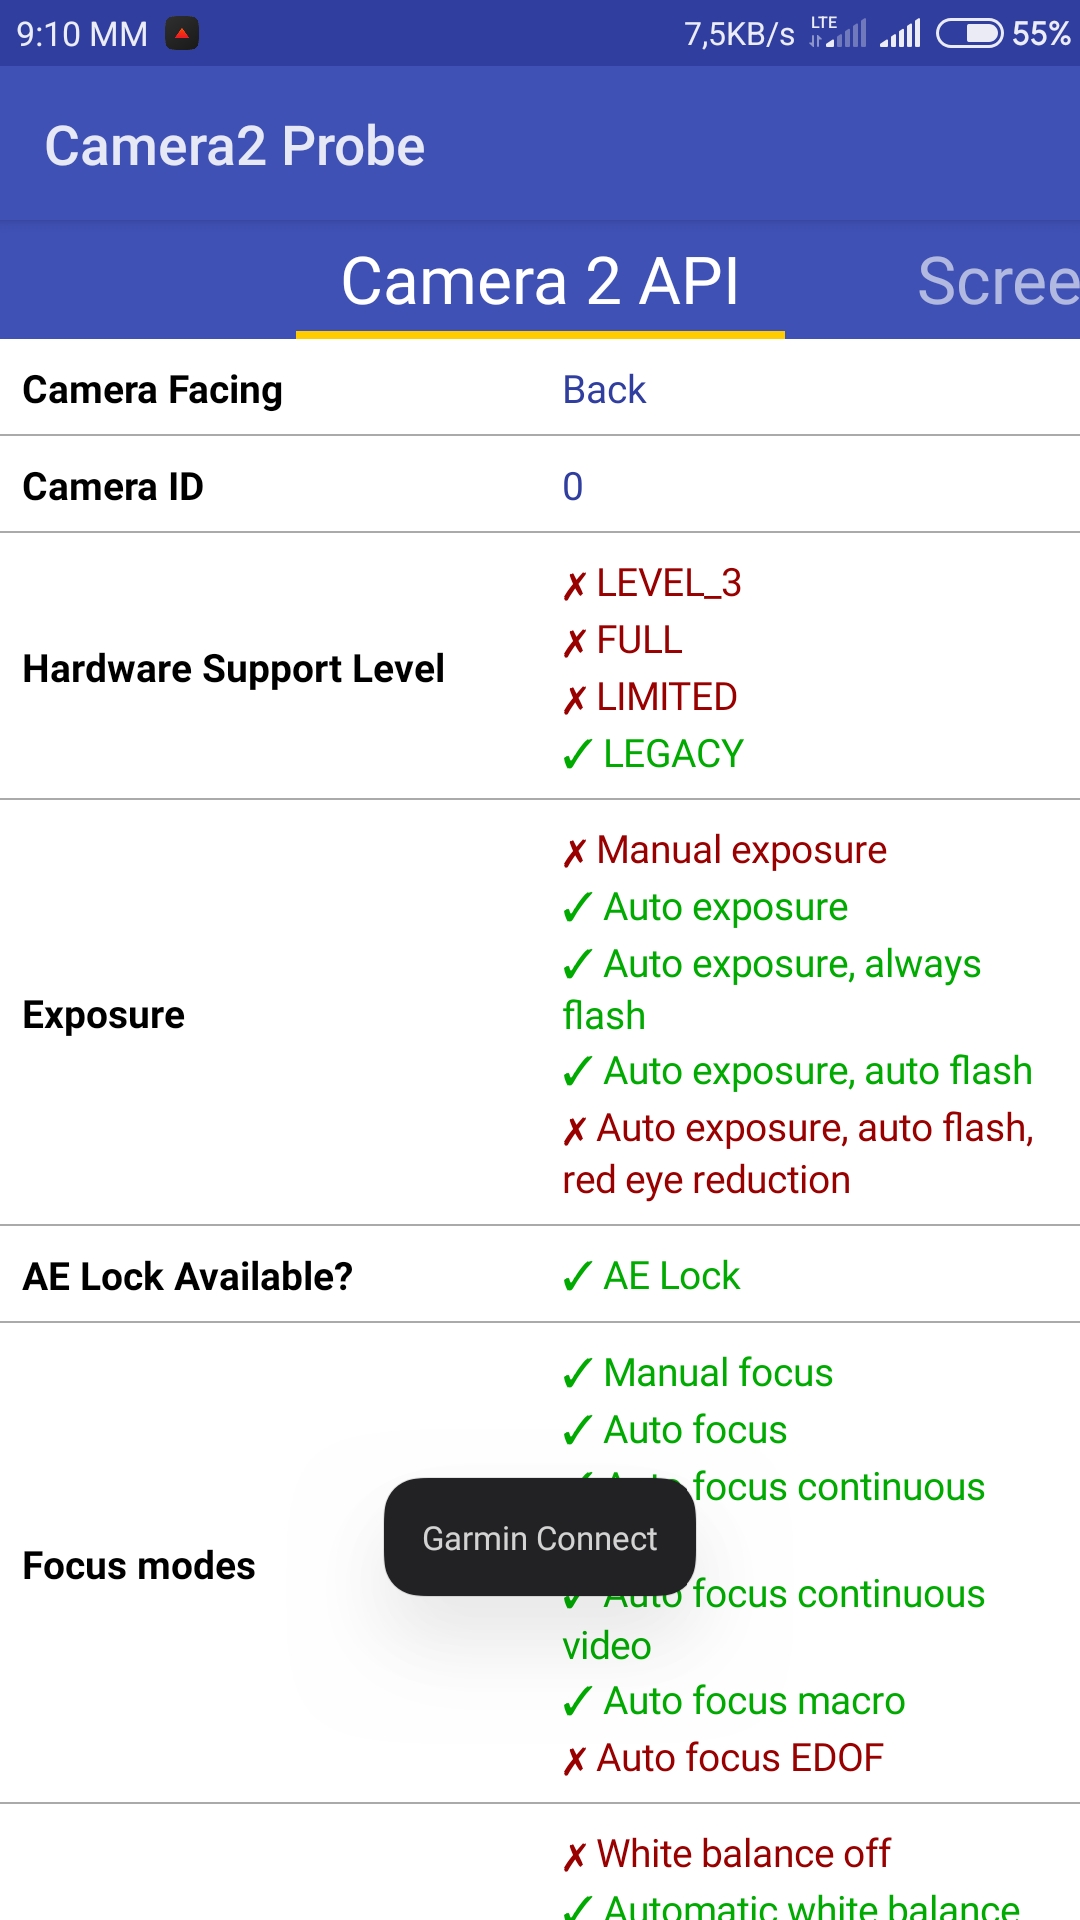Tap the red cross beside Auto focus EDOF
Screen dimensions: 1080x1920
pyautogui.click(x=574, y=1760)
